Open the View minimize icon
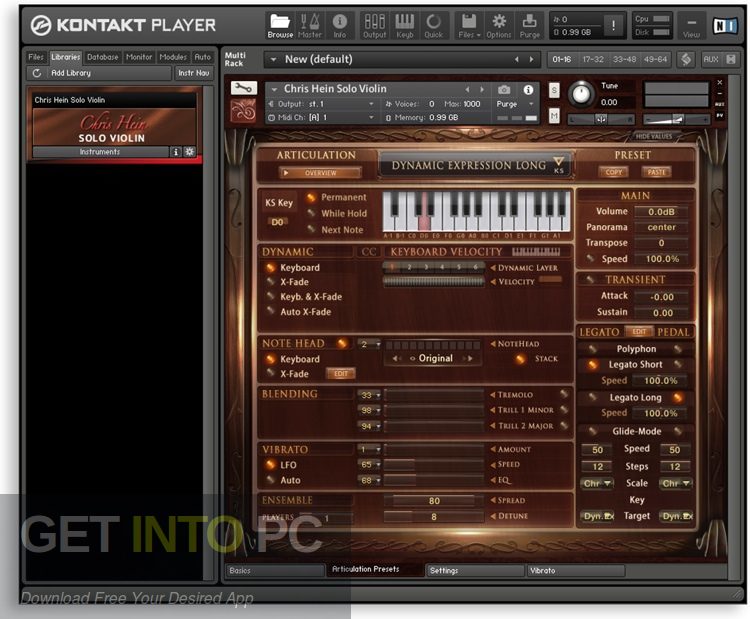750x619 pixels. click(691, 27)
